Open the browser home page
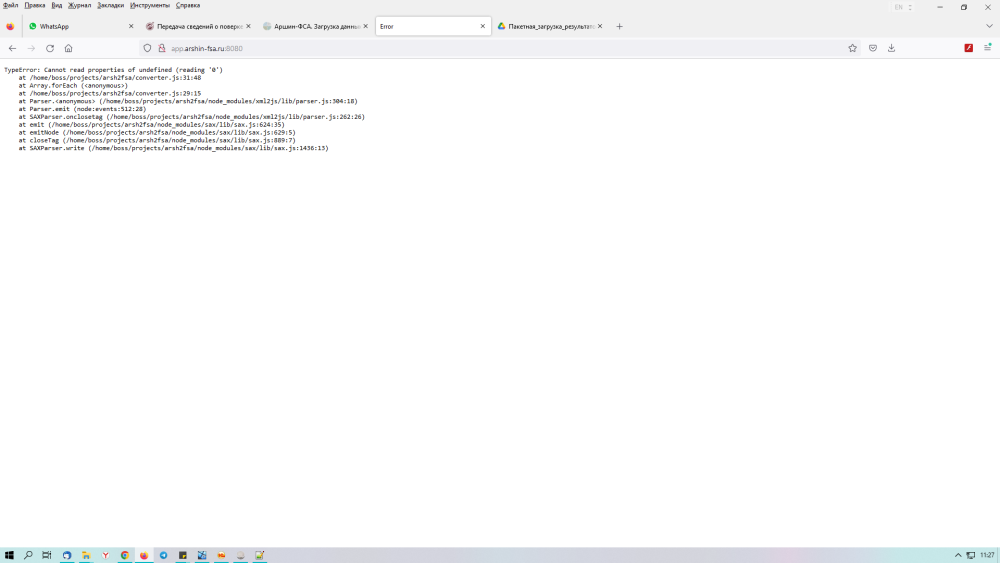1000x563 pixels. [68, 48]
